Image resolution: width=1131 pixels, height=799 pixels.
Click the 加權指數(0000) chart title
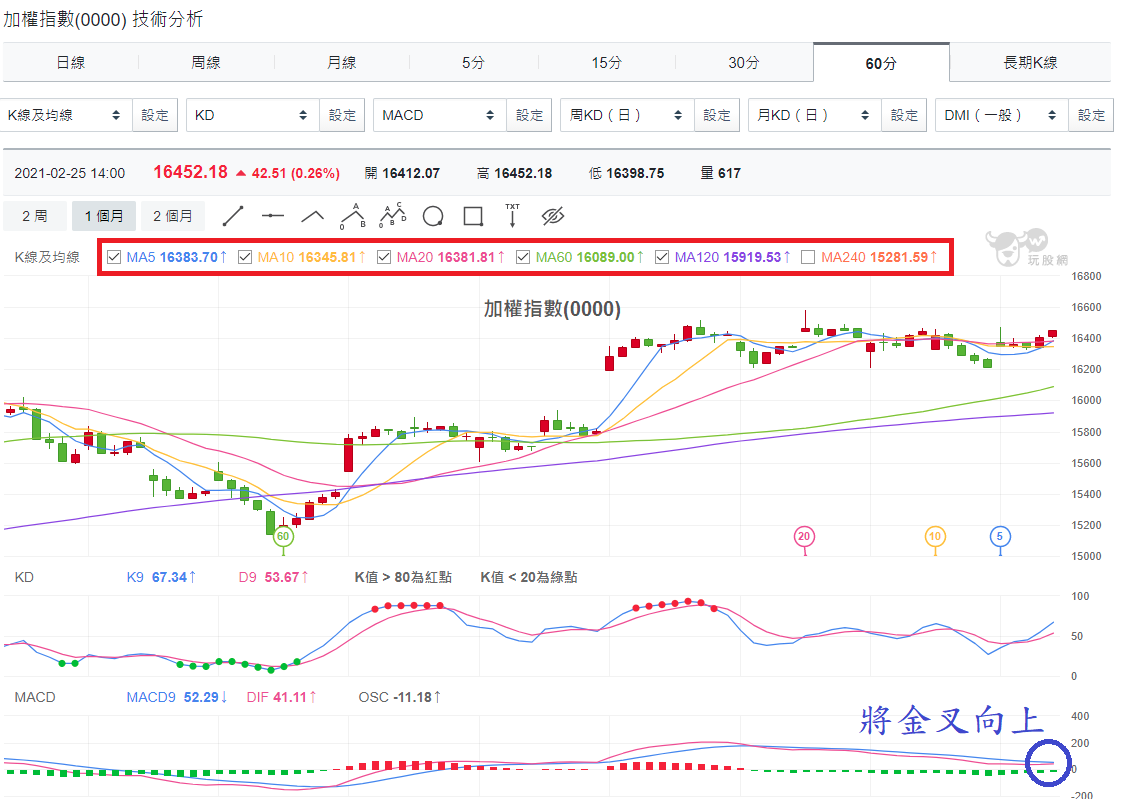pos(552,309)
